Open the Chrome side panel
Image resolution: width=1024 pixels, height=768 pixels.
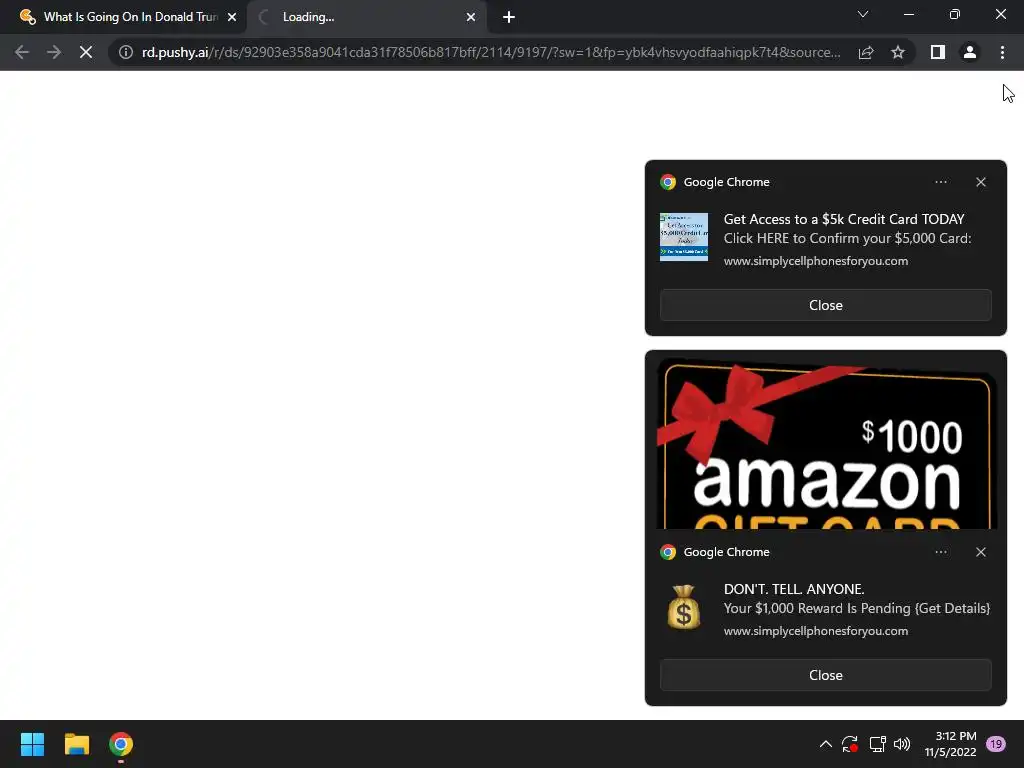click(x=938, y=52)
